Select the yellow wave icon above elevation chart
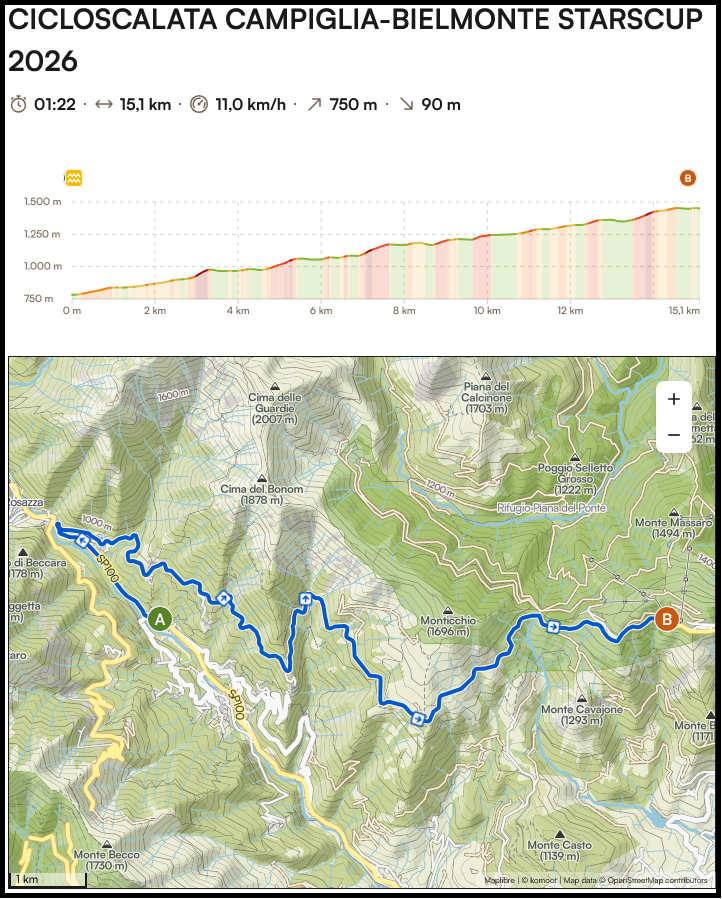Image resolution: width=722 pixels, height=899 pixels. coord(73,178)
